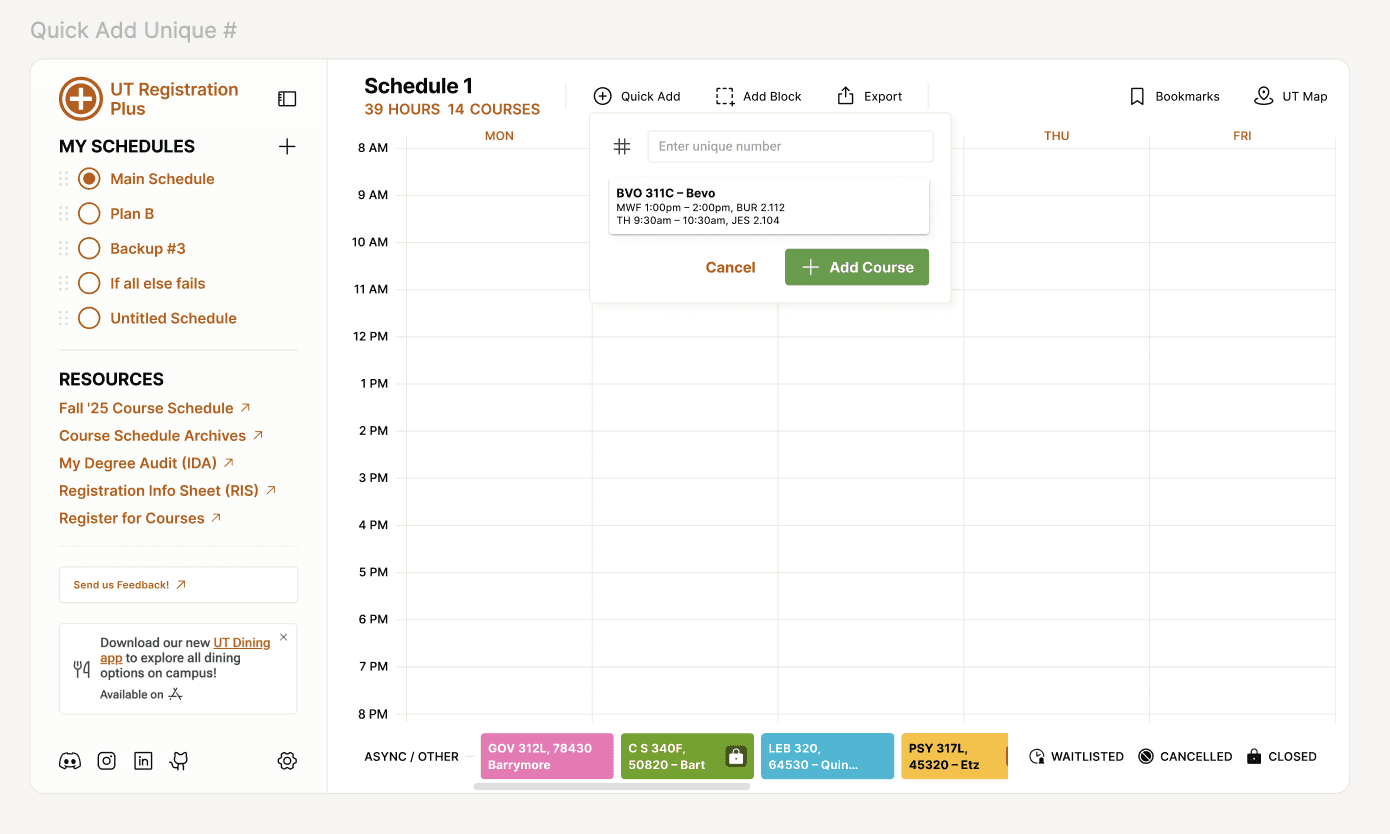Click the drag handle beside Untitled Schedule
This screenshot has height=834, width=1390.
[x=64, y=318]
